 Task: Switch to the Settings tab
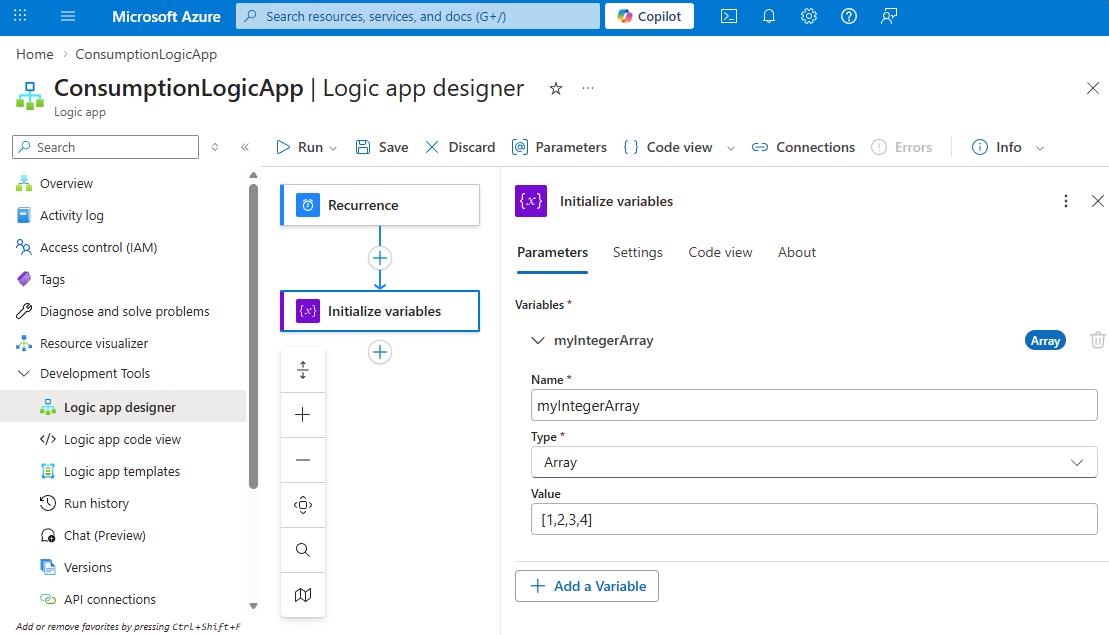click(637, 252)
